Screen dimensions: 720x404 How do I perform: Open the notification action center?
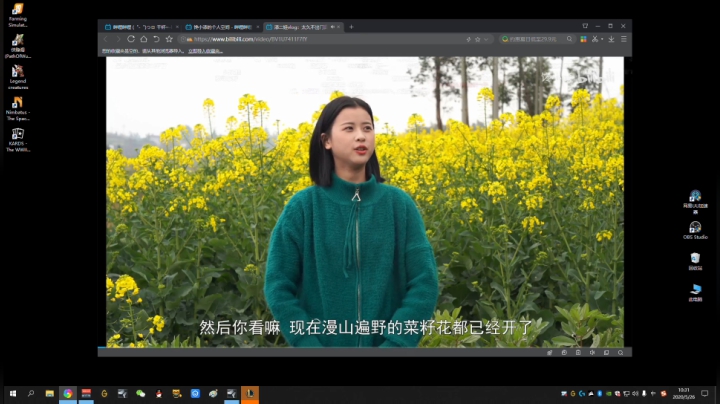(705, 393)
